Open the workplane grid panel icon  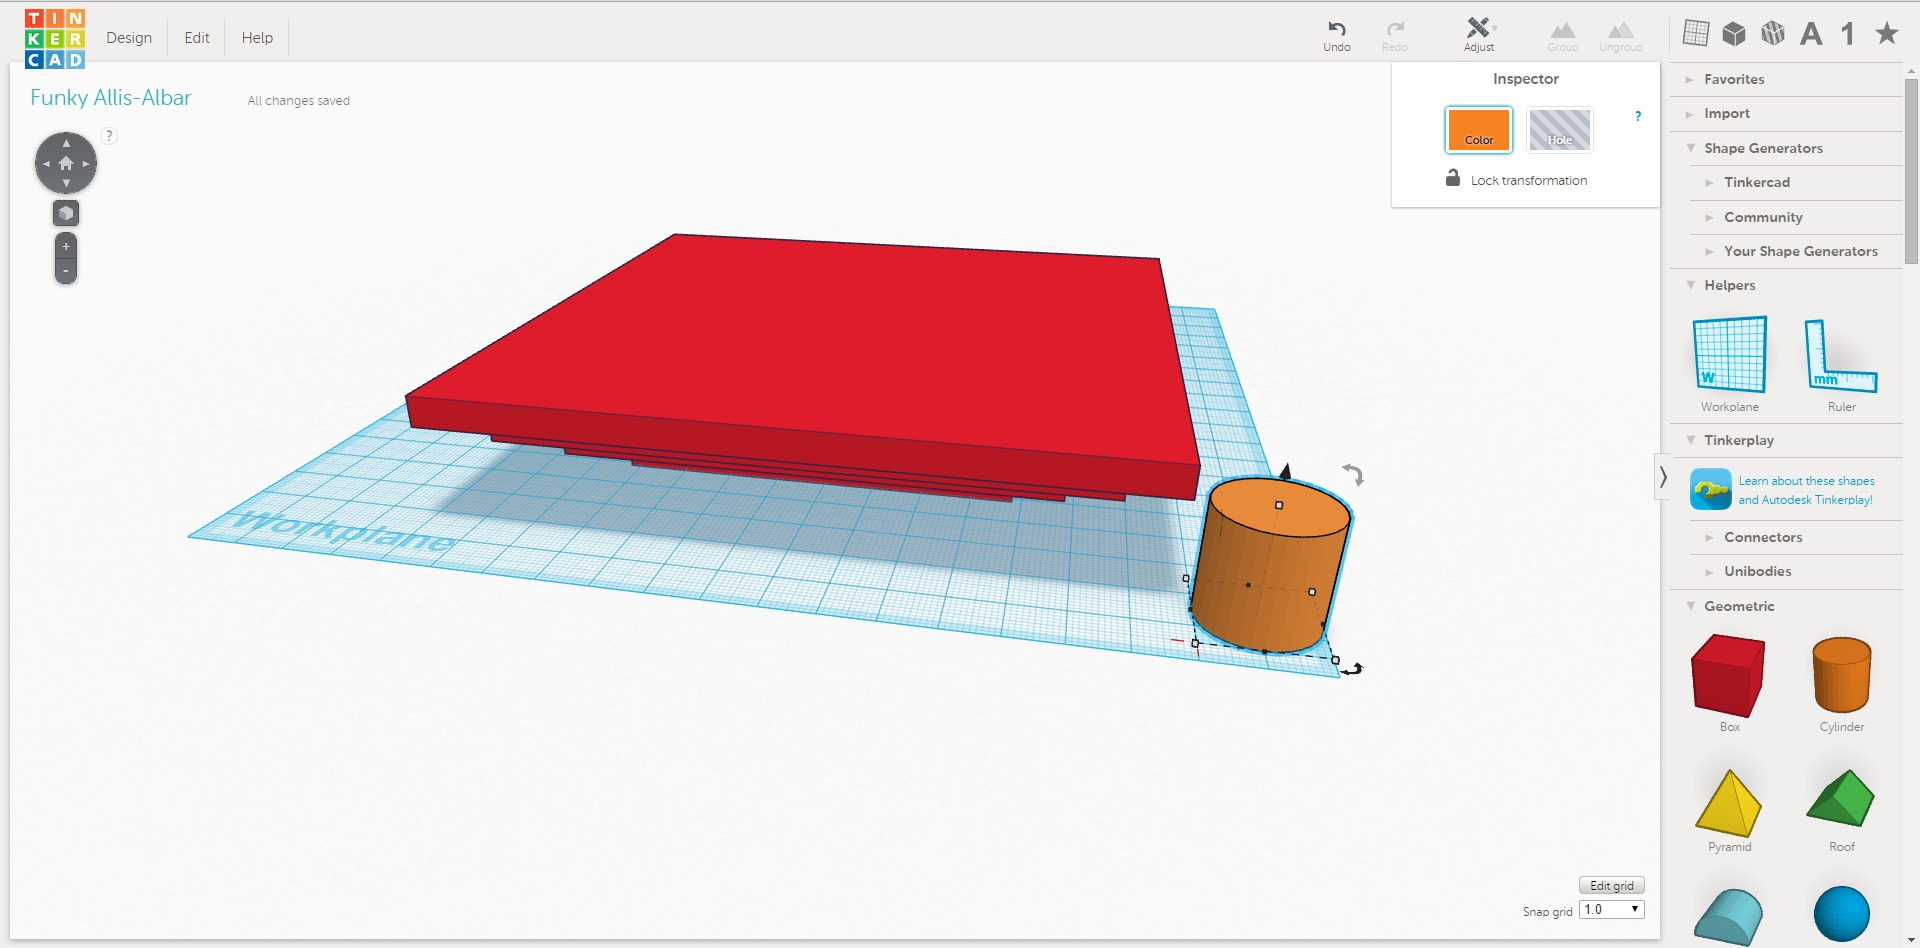tap(1696, 33)
